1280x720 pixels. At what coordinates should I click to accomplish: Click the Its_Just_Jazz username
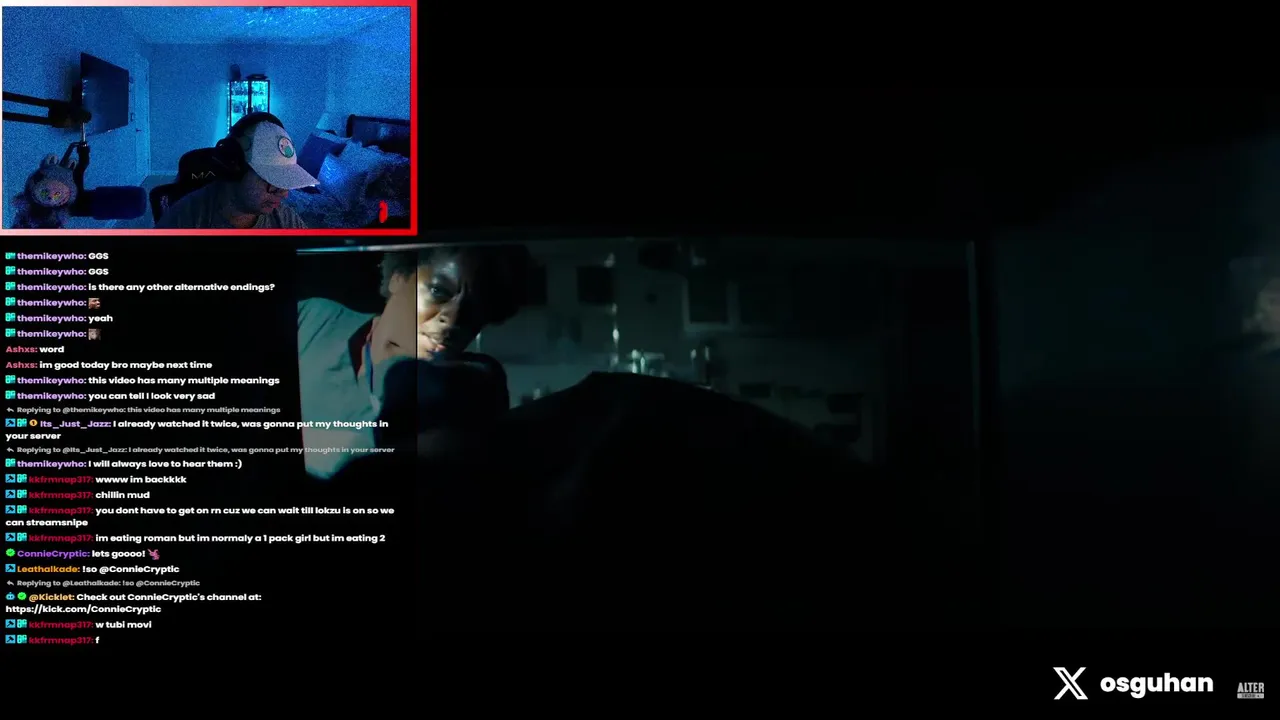[x=75, y=423]
